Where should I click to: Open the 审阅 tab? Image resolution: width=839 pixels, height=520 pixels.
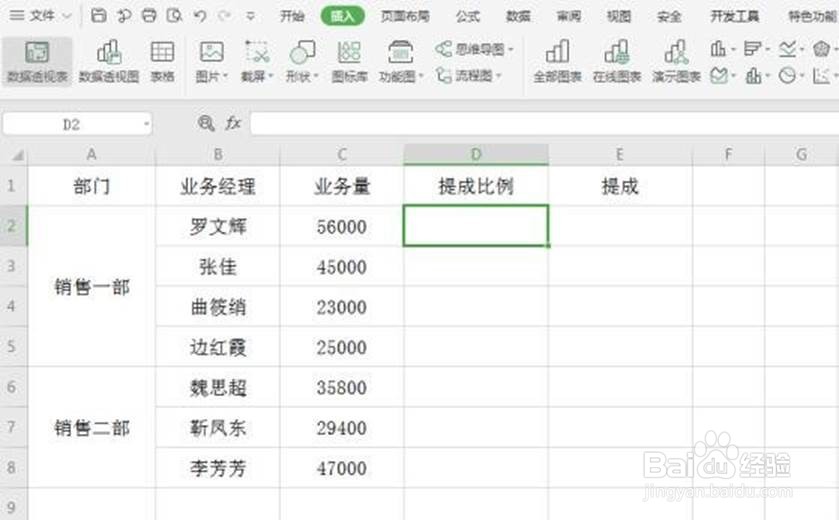[x=568, y=16]
